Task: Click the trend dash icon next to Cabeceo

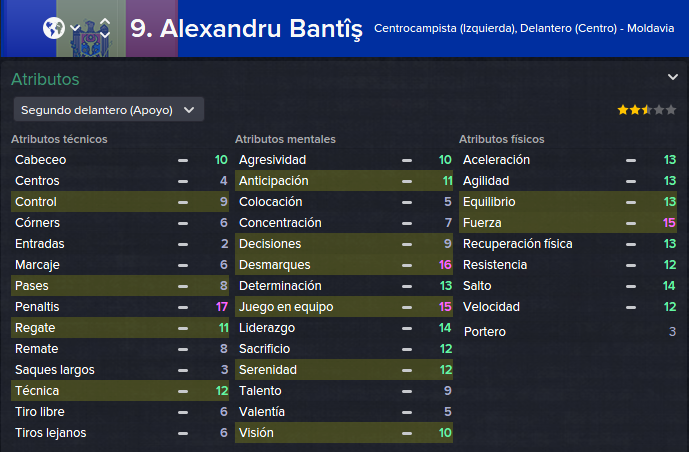Action: point(183,160)
